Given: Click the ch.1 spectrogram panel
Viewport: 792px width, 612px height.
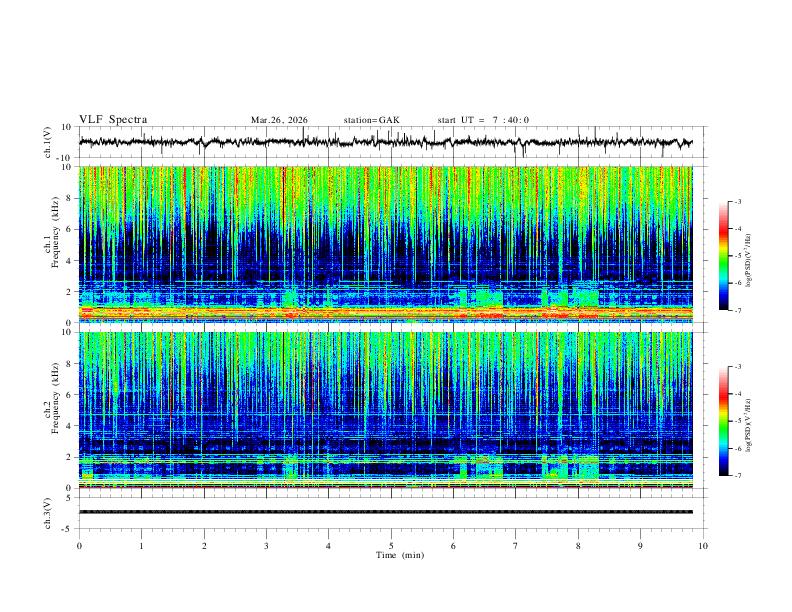Looking at the screenshot, I should (386, 244).
